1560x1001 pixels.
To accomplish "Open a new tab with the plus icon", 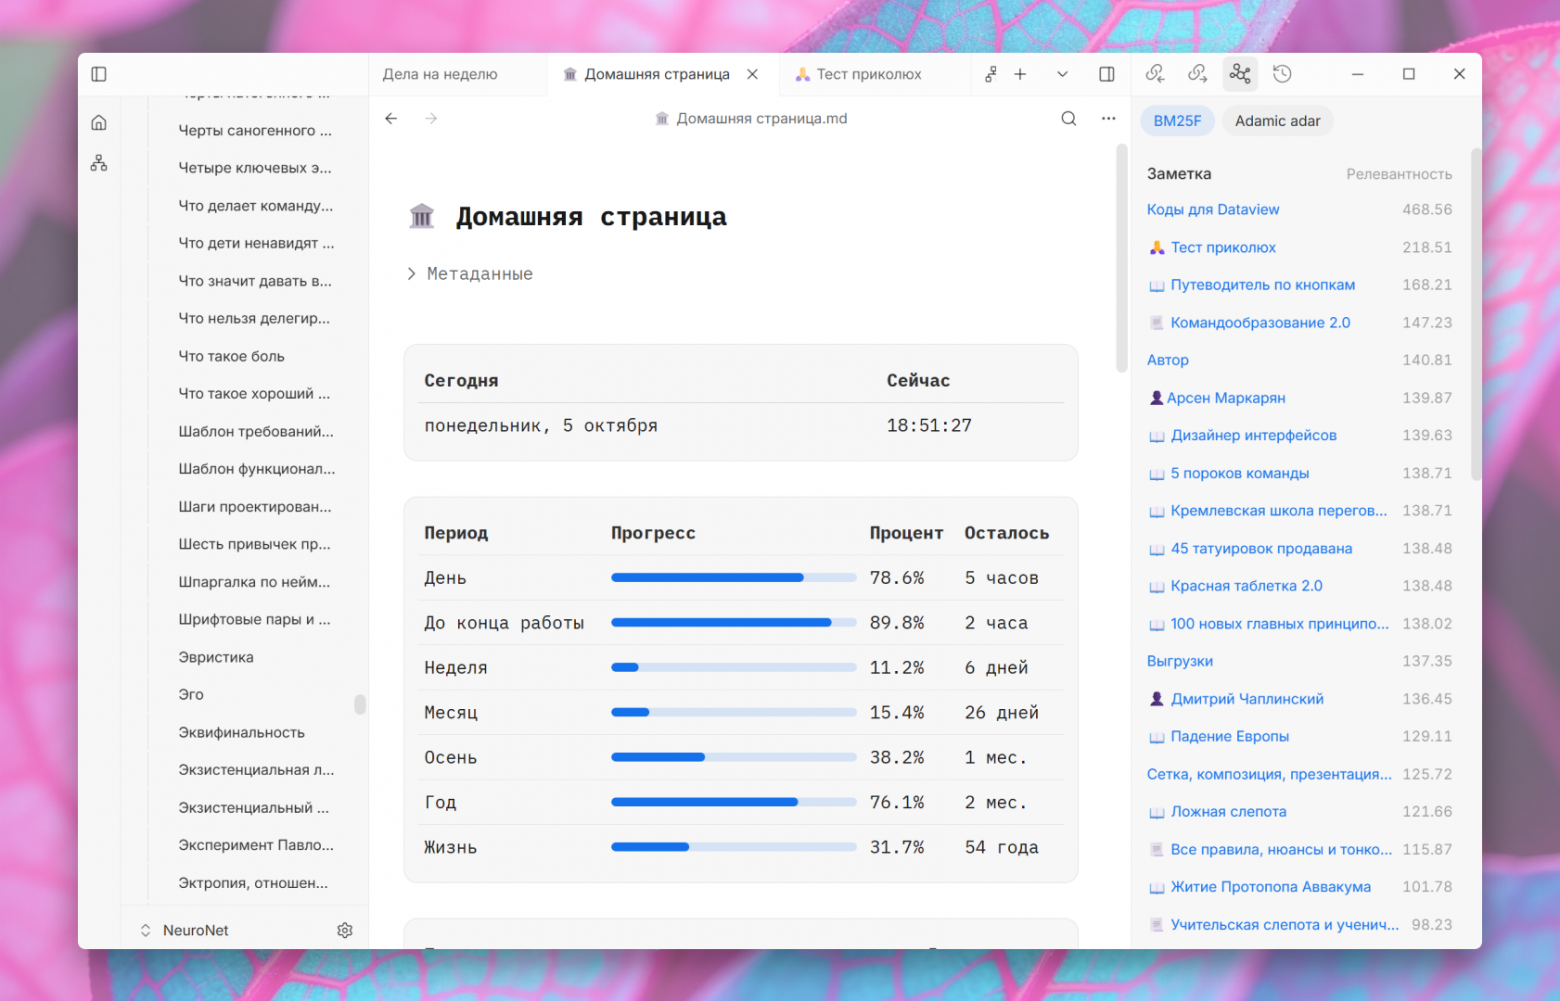I will 1020,74.
